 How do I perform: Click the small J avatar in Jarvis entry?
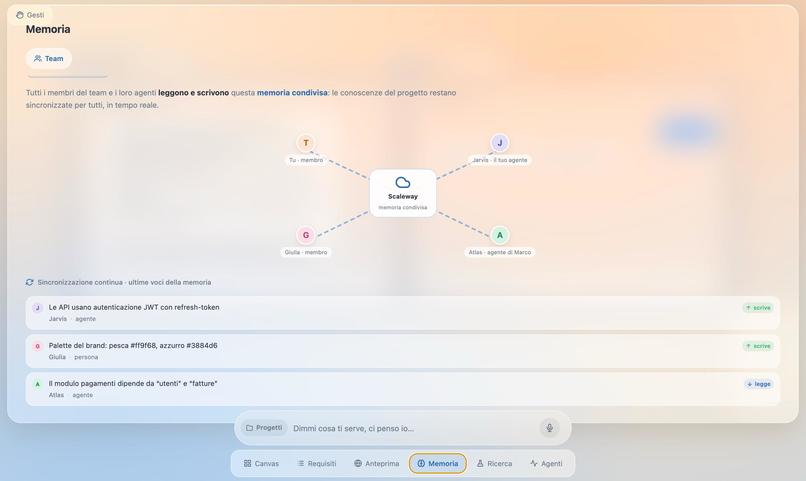(37, 308)
